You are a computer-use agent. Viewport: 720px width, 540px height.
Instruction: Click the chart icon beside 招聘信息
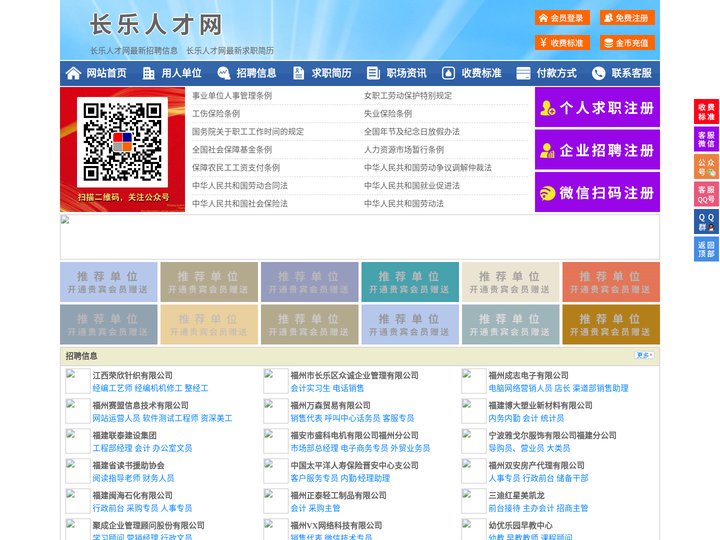224,73
